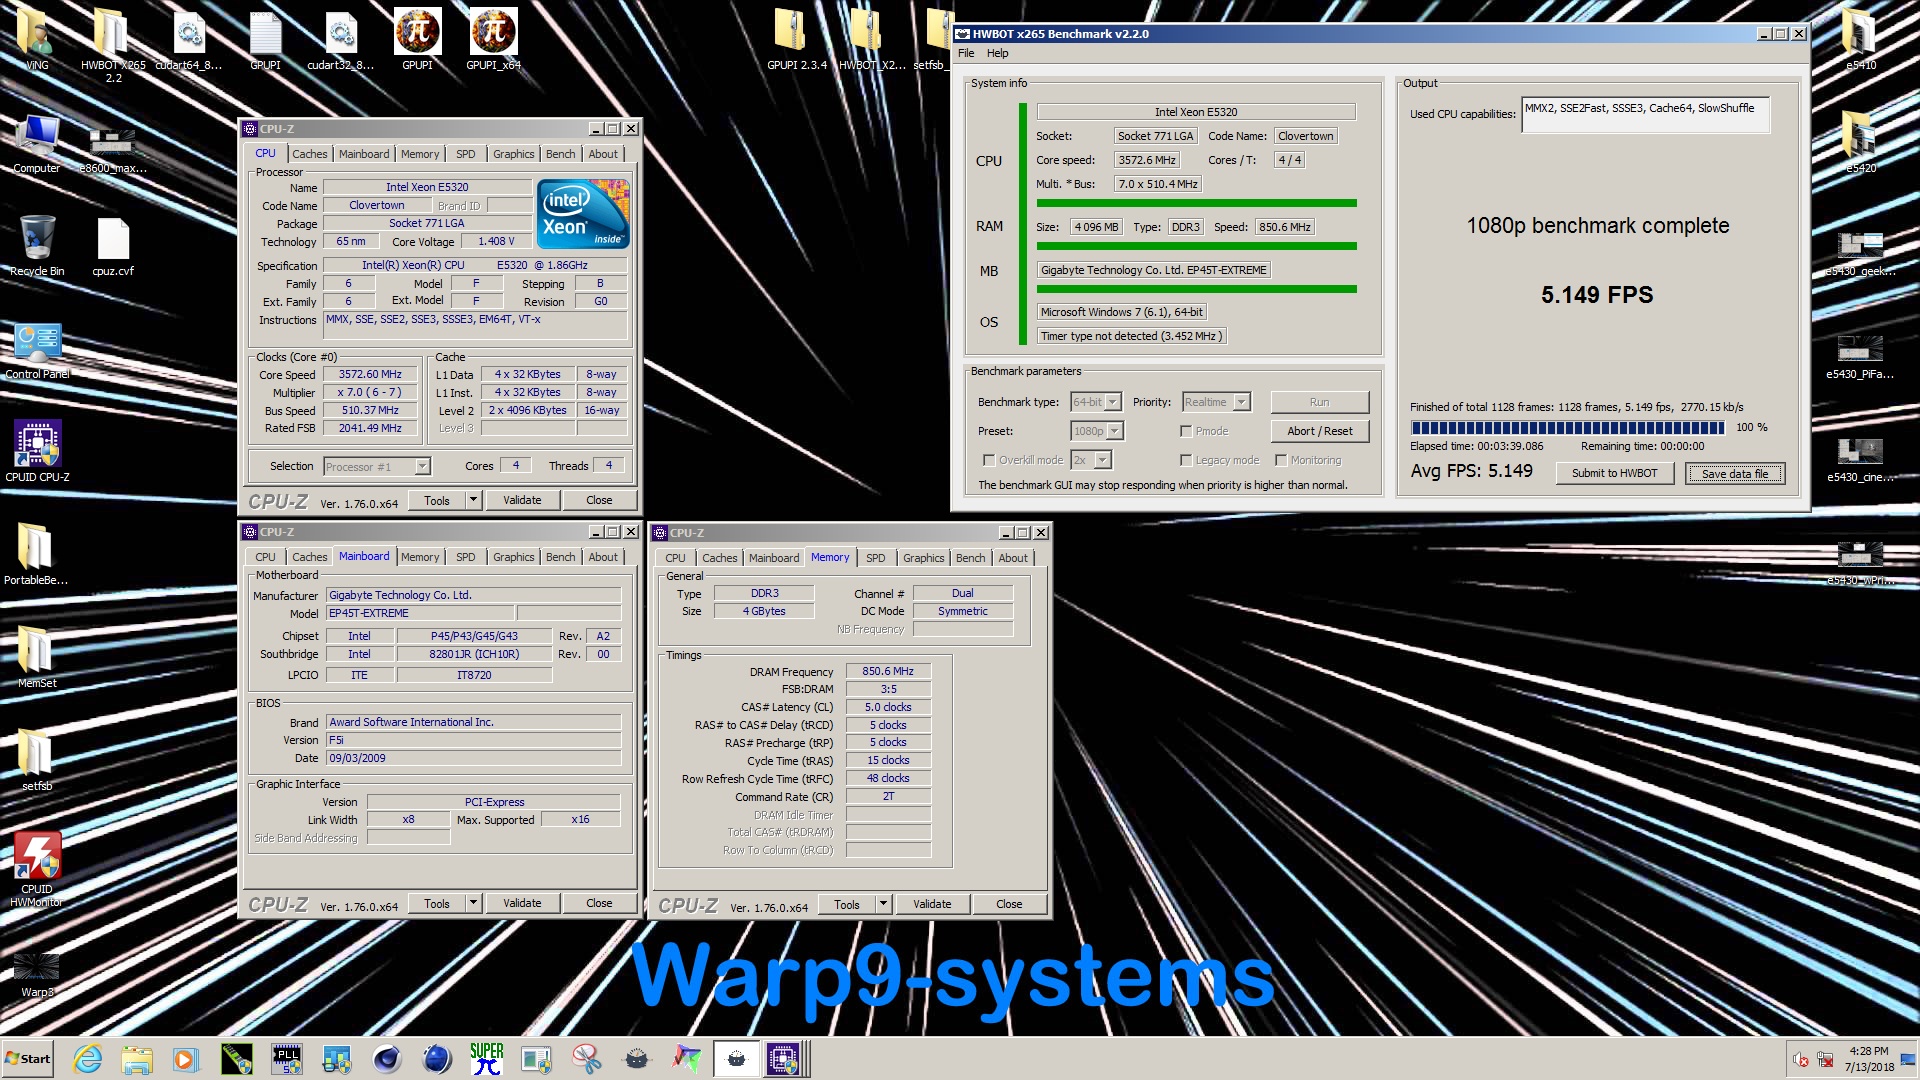Switch to SPD tab in the top CPU-Z window
Viewport: 1920px width, 1080px height.
point(466,154)
